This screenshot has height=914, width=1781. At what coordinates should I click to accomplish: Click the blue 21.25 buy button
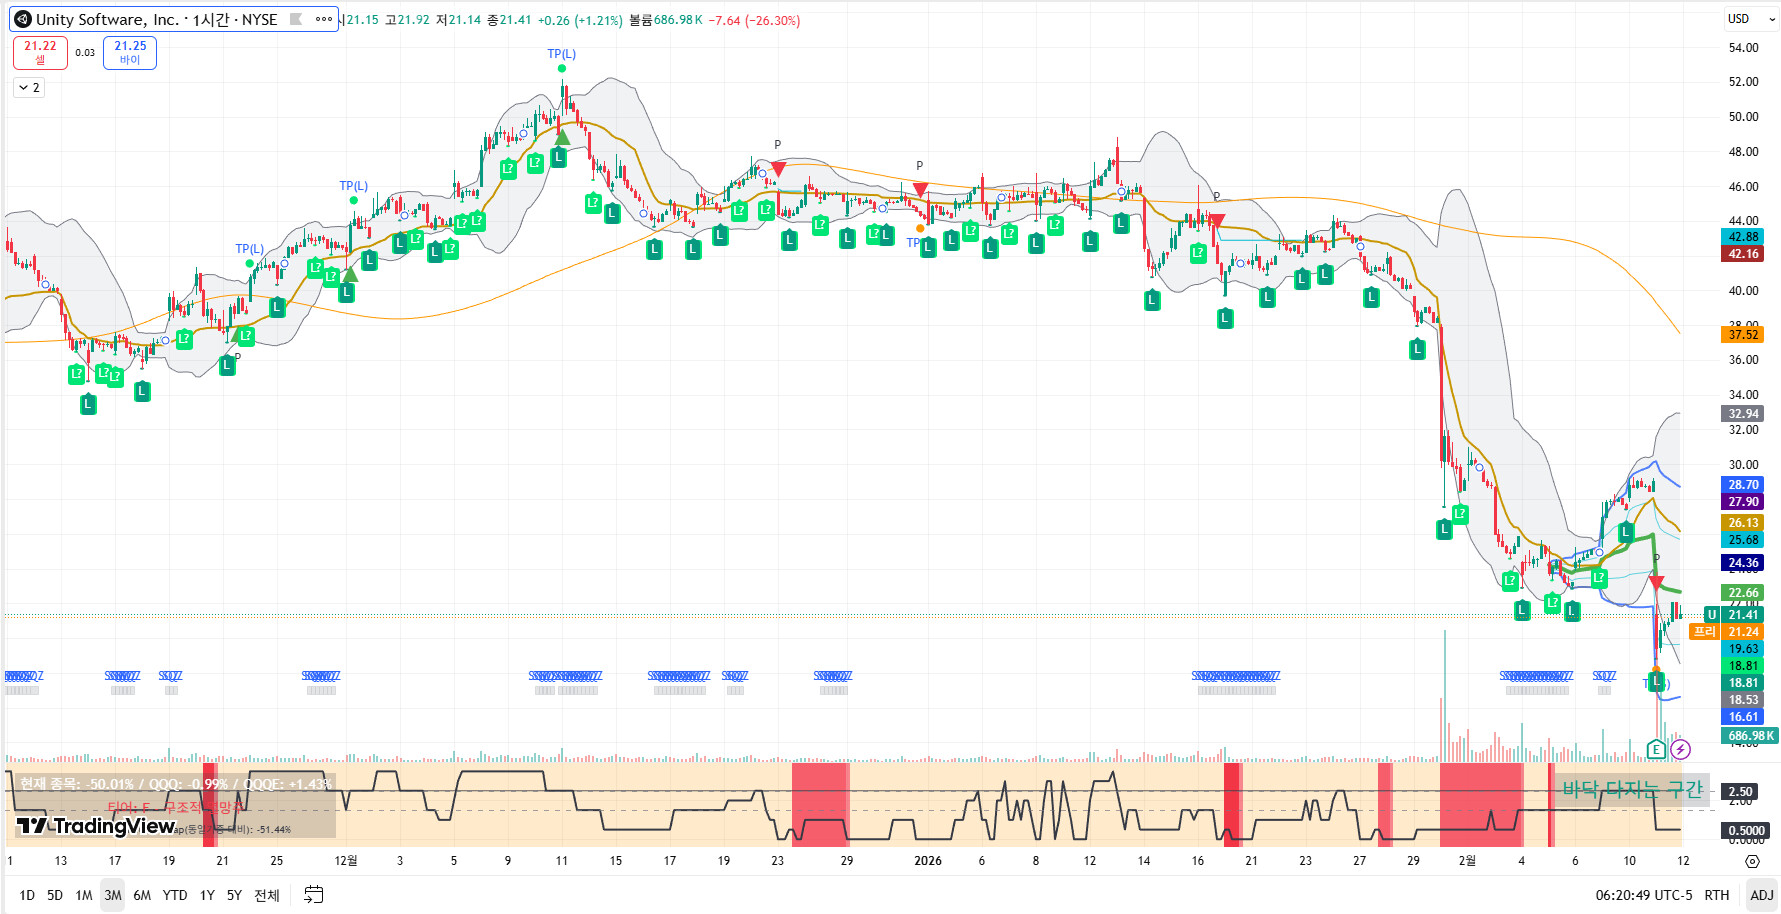click(x=130, y=52)
